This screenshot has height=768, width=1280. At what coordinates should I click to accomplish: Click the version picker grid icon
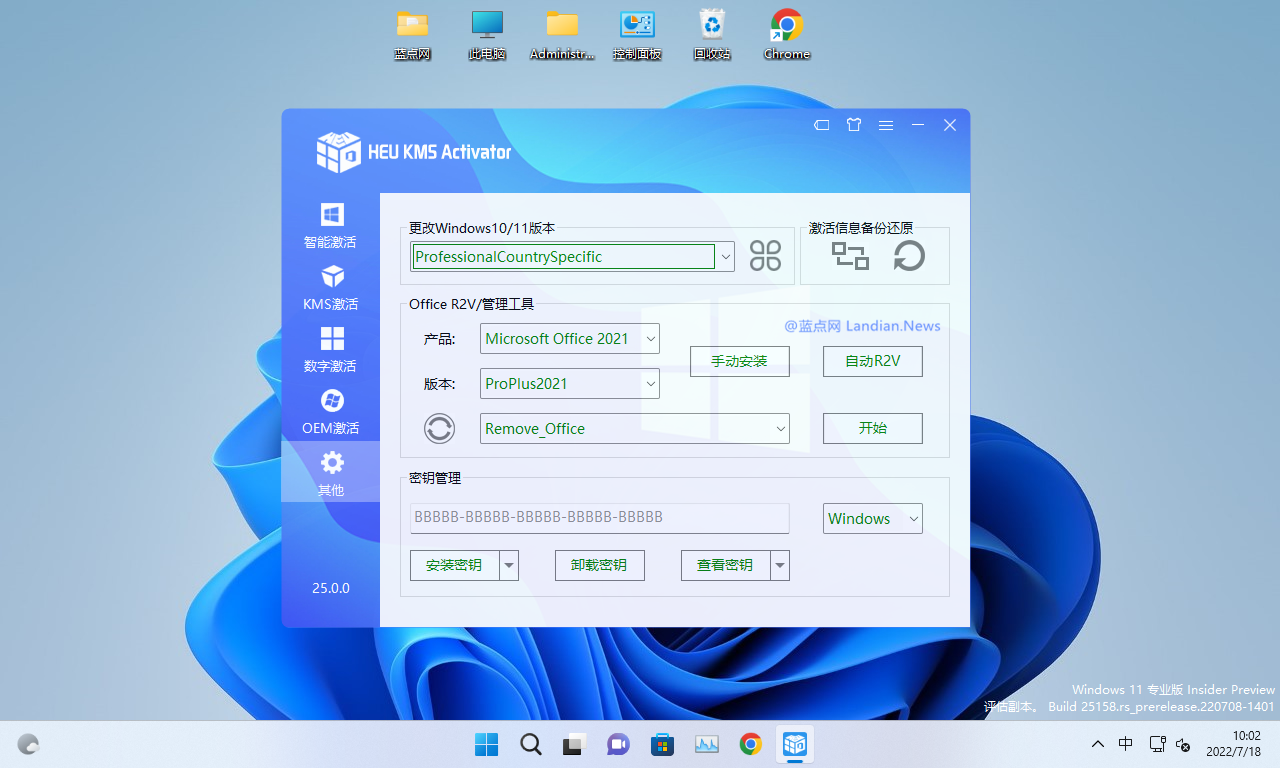click(x=765, y=255)
